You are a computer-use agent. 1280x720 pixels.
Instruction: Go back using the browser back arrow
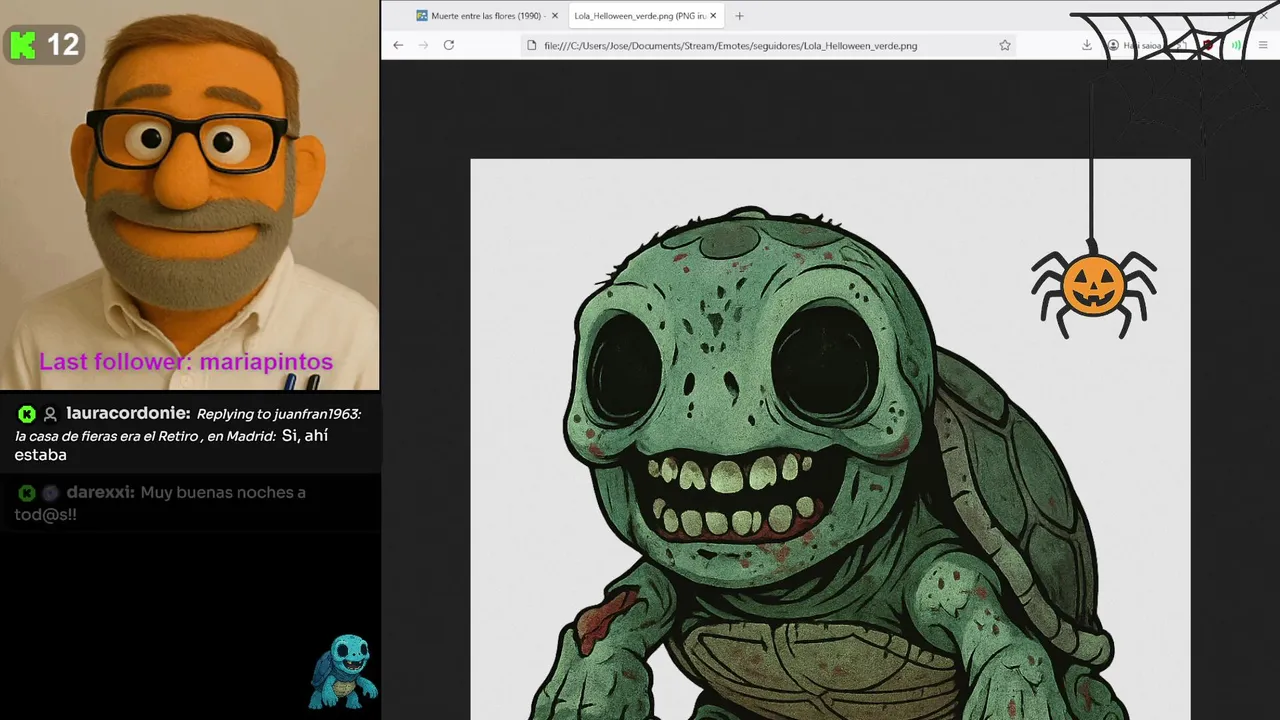(x=398, y=45)
